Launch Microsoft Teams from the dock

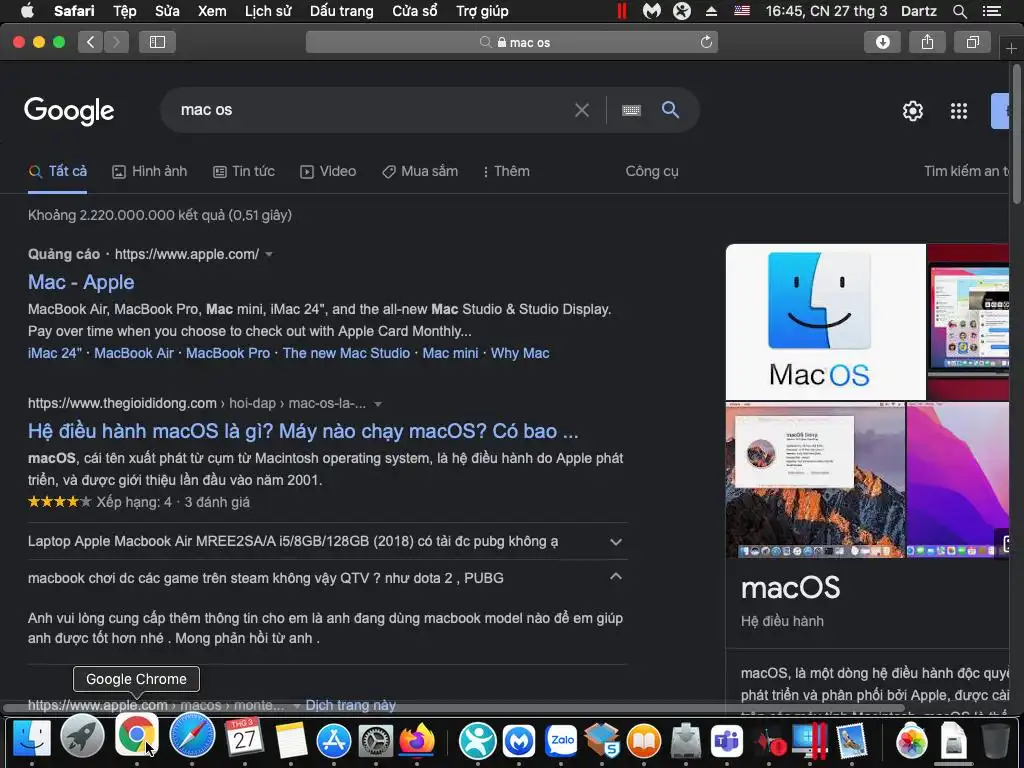coord(727,742)
